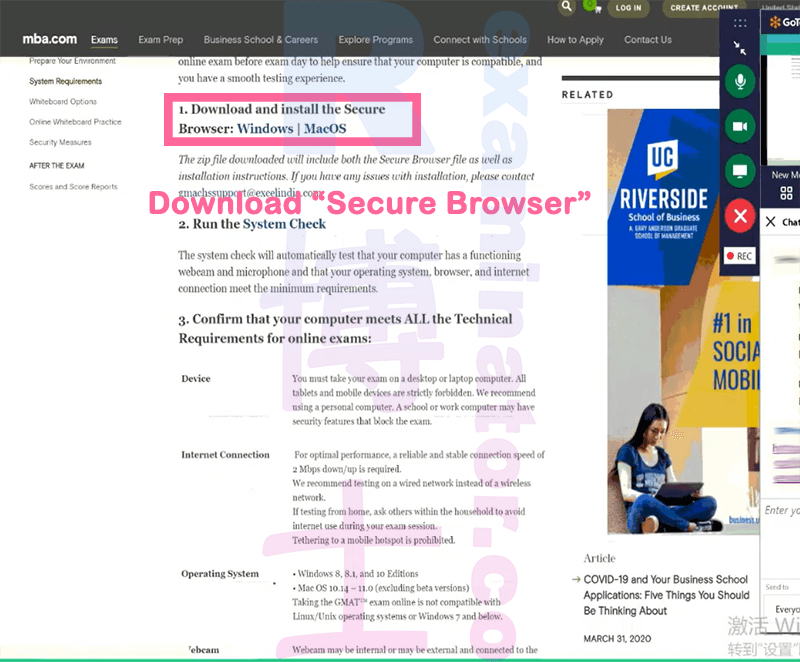The height and width of the screenshot is (662, 800).
Task: Open Online Whiteboard Practice sidebar link
Action: (75, 122)
